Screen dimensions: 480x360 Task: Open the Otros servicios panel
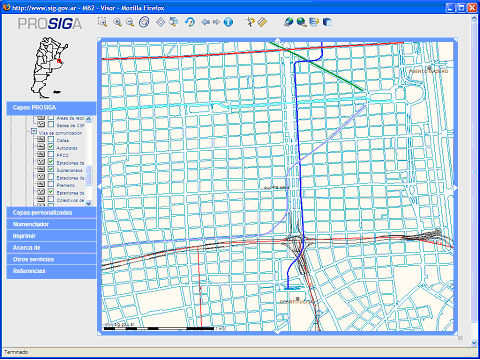(x=51, y=259)
